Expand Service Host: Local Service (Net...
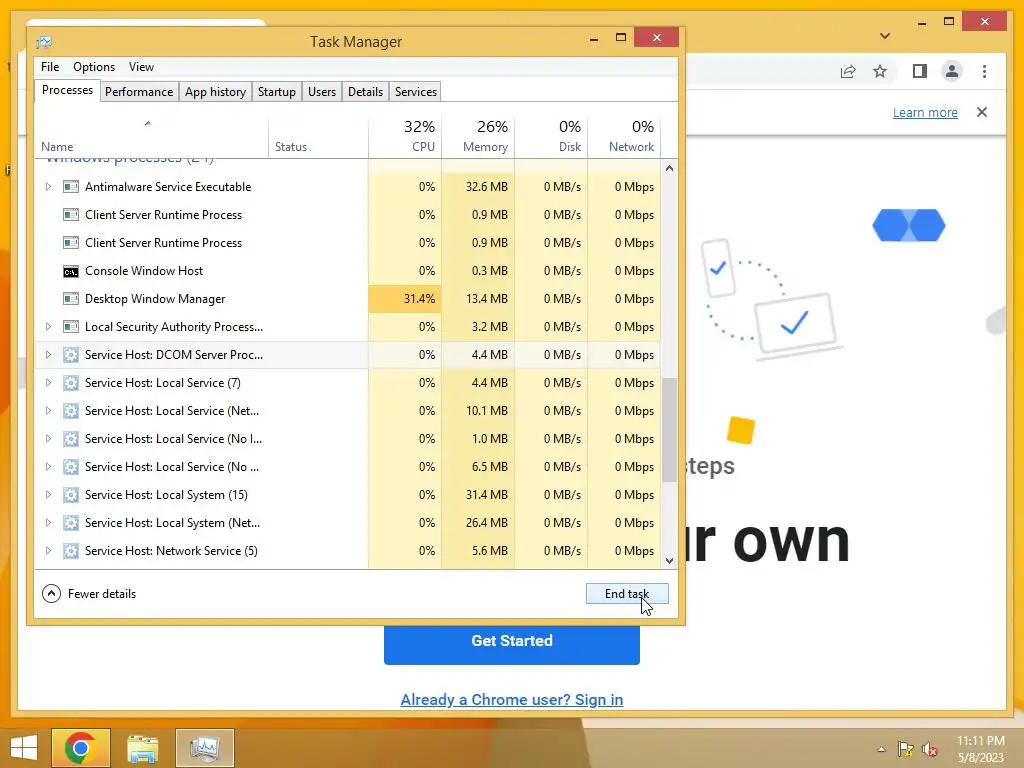 tap(48, 411)
